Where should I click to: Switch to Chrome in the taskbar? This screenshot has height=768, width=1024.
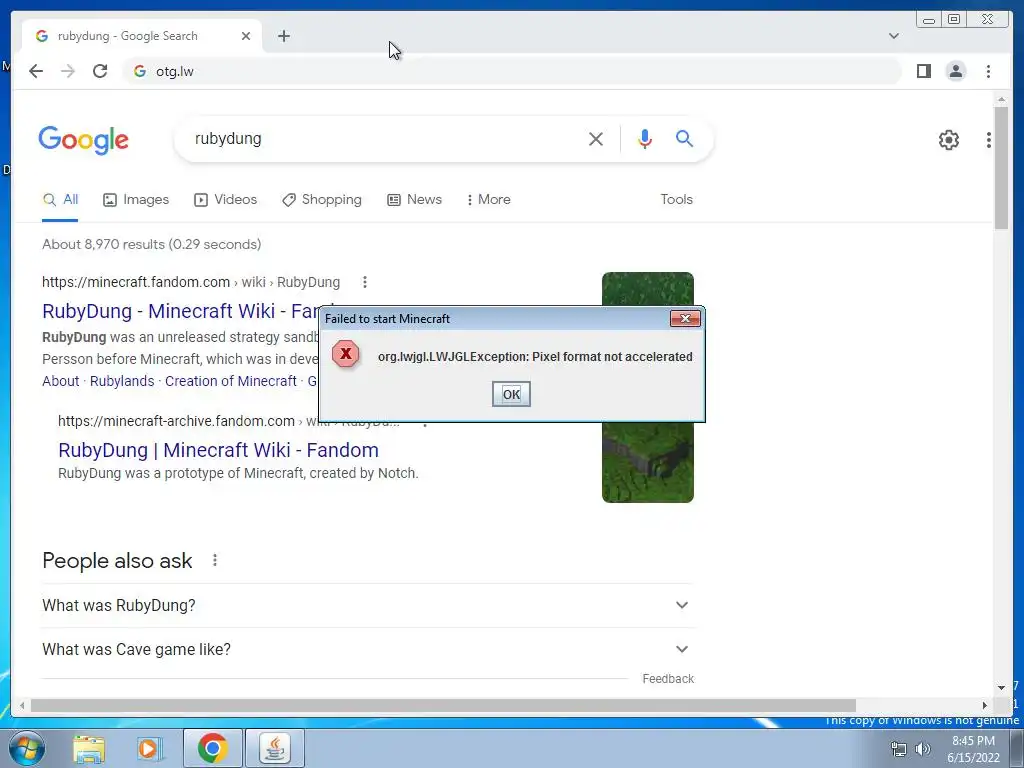(212, 748)
